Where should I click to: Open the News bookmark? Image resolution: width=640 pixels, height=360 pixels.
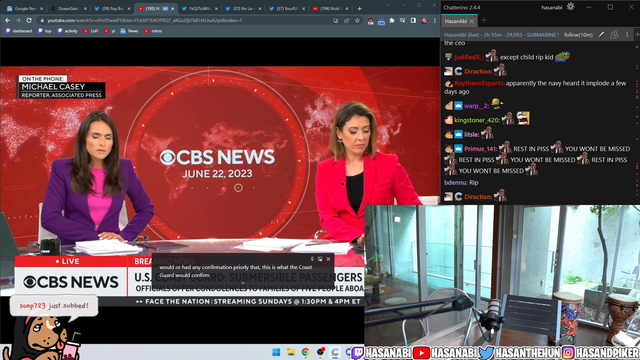129,31
